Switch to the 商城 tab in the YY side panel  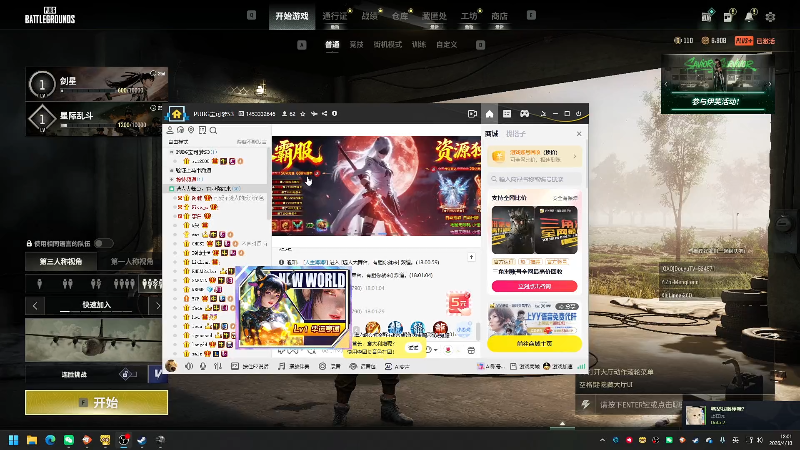pyautogui.click(x=491, y=134)
